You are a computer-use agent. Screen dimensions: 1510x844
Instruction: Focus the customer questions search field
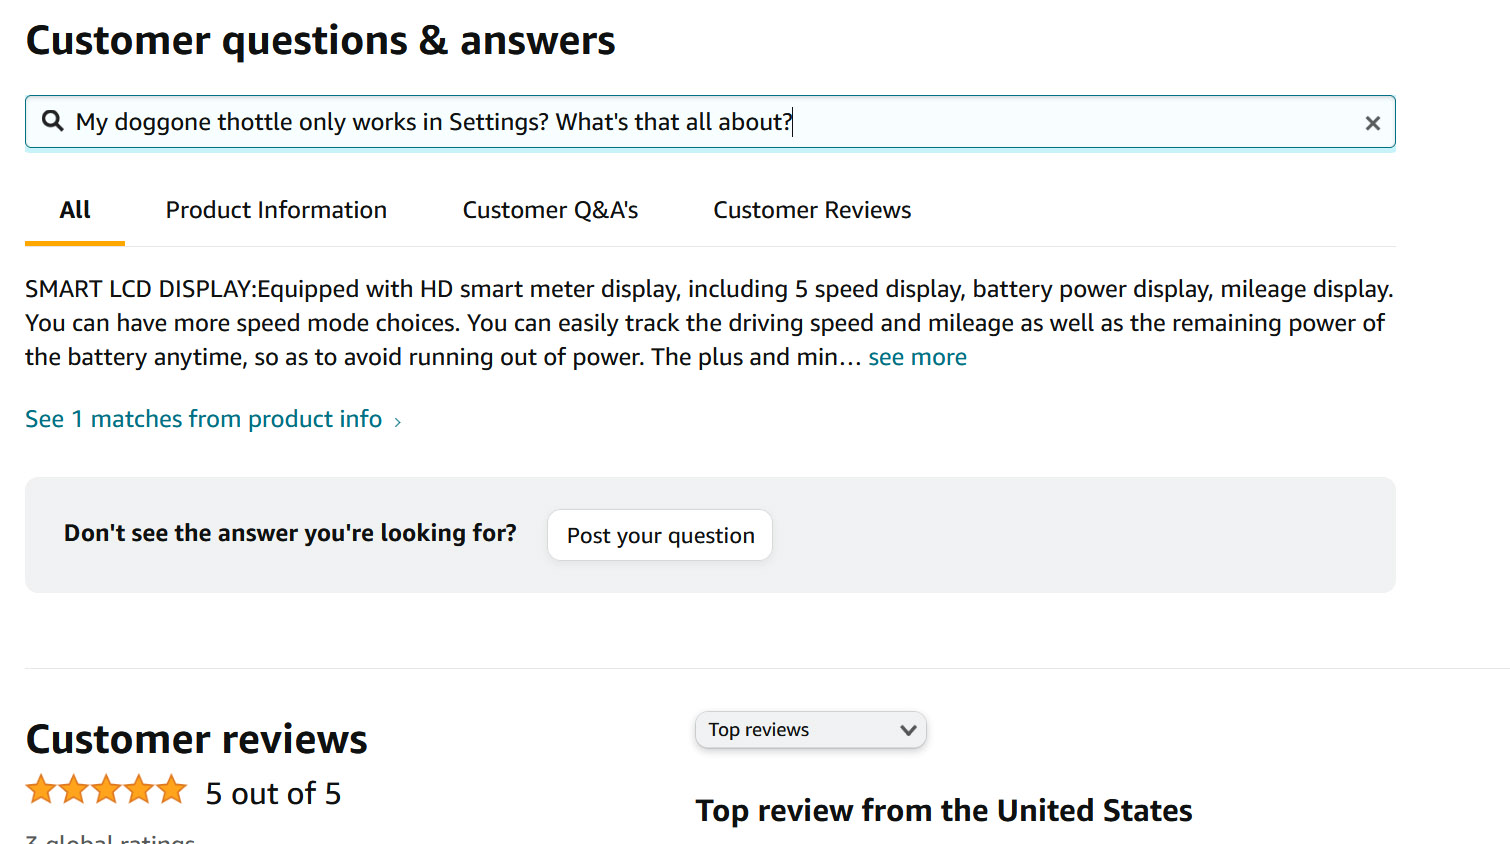[700, 122]
